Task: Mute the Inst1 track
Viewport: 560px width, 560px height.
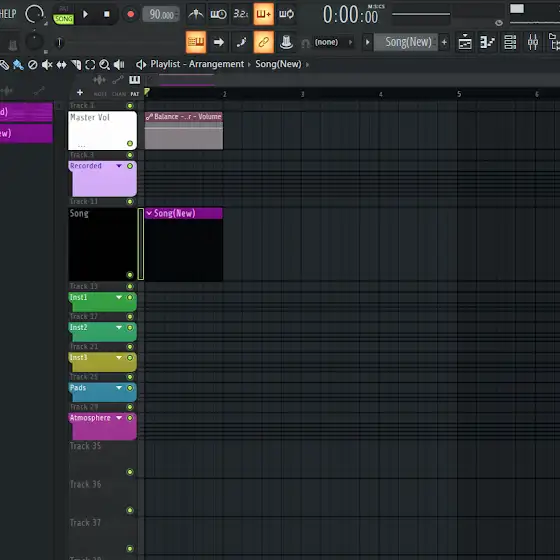Action: click(x=130, y=298)
